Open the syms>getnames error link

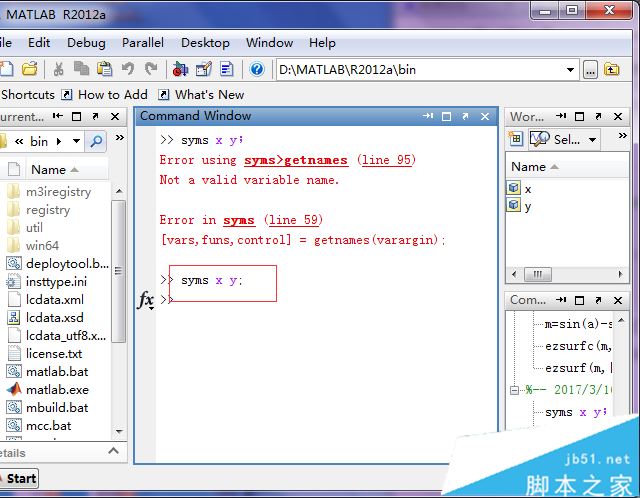pyautogui.click(x=296, y=160)
